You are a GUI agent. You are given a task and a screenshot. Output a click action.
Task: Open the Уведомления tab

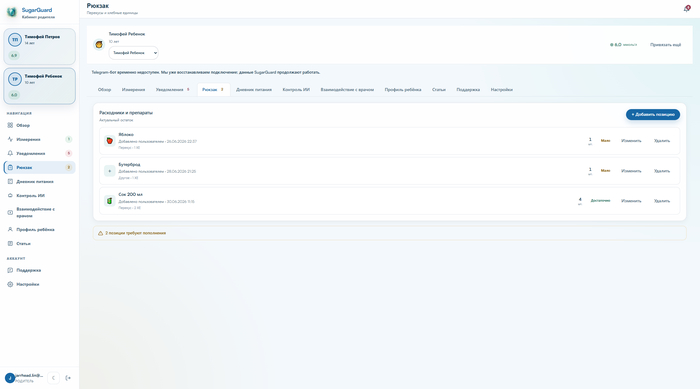(172, 90)
